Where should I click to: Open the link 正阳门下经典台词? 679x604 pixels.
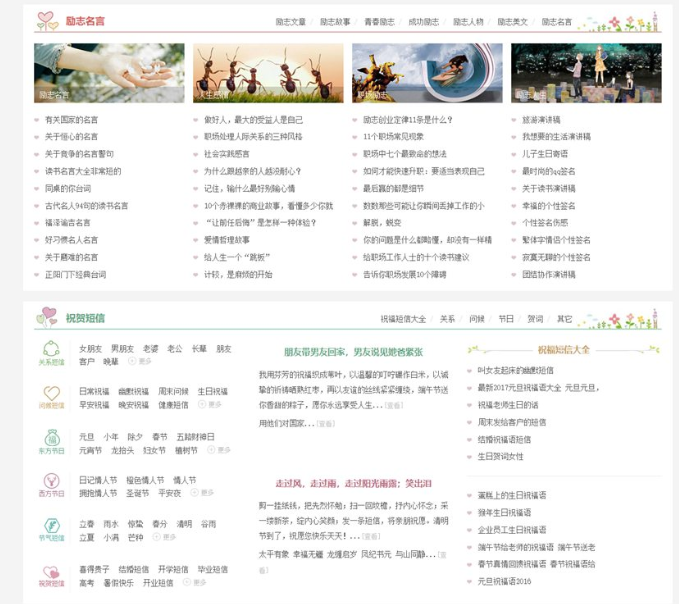pyautogui.click(x=75, y=275)
